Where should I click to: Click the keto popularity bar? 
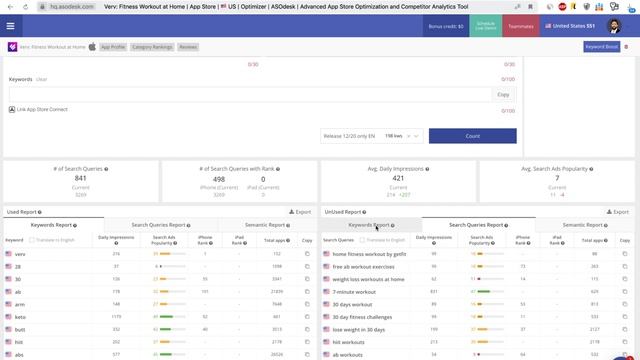(x=172, y=317)
